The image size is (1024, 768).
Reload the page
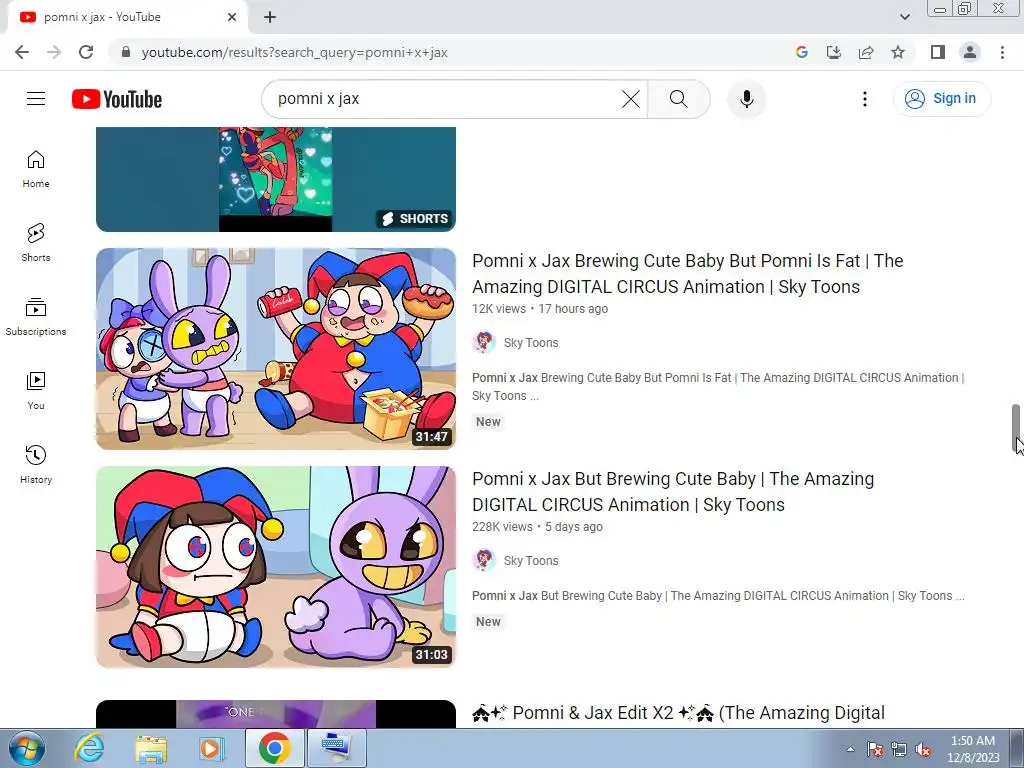click(86, 52)
